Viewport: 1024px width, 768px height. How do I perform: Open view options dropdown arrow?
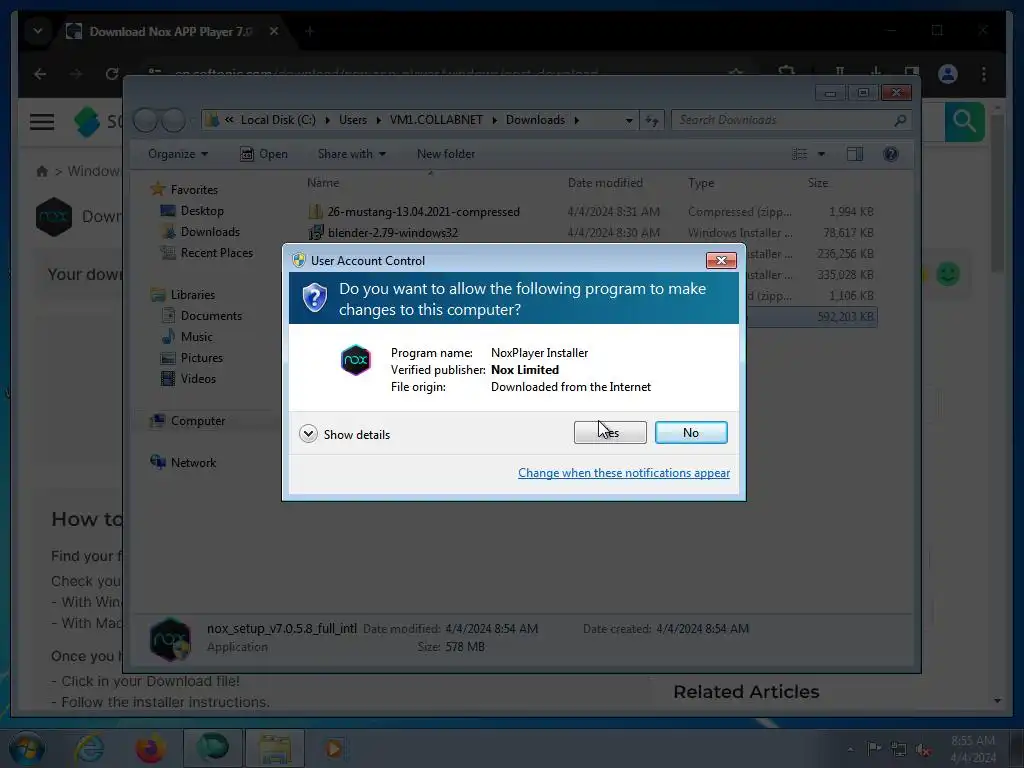coord(822,154)
